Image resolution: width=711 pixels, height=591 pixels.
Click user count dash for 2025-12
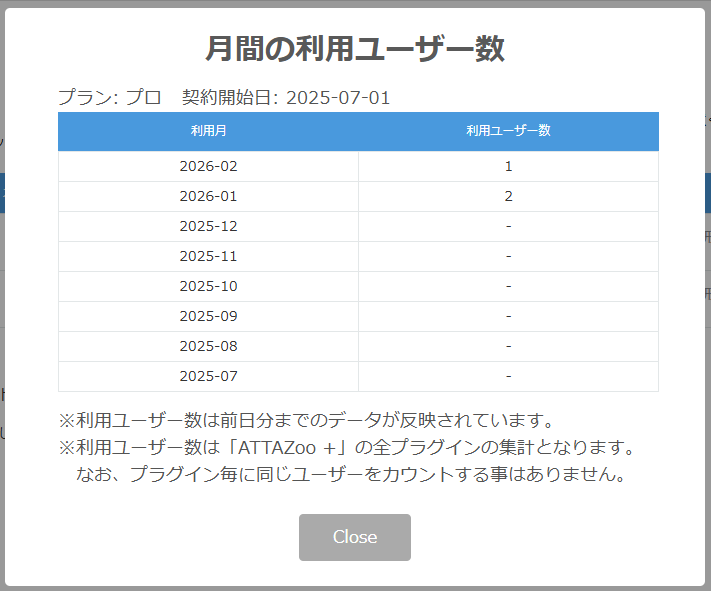click(x=508, y=226)
